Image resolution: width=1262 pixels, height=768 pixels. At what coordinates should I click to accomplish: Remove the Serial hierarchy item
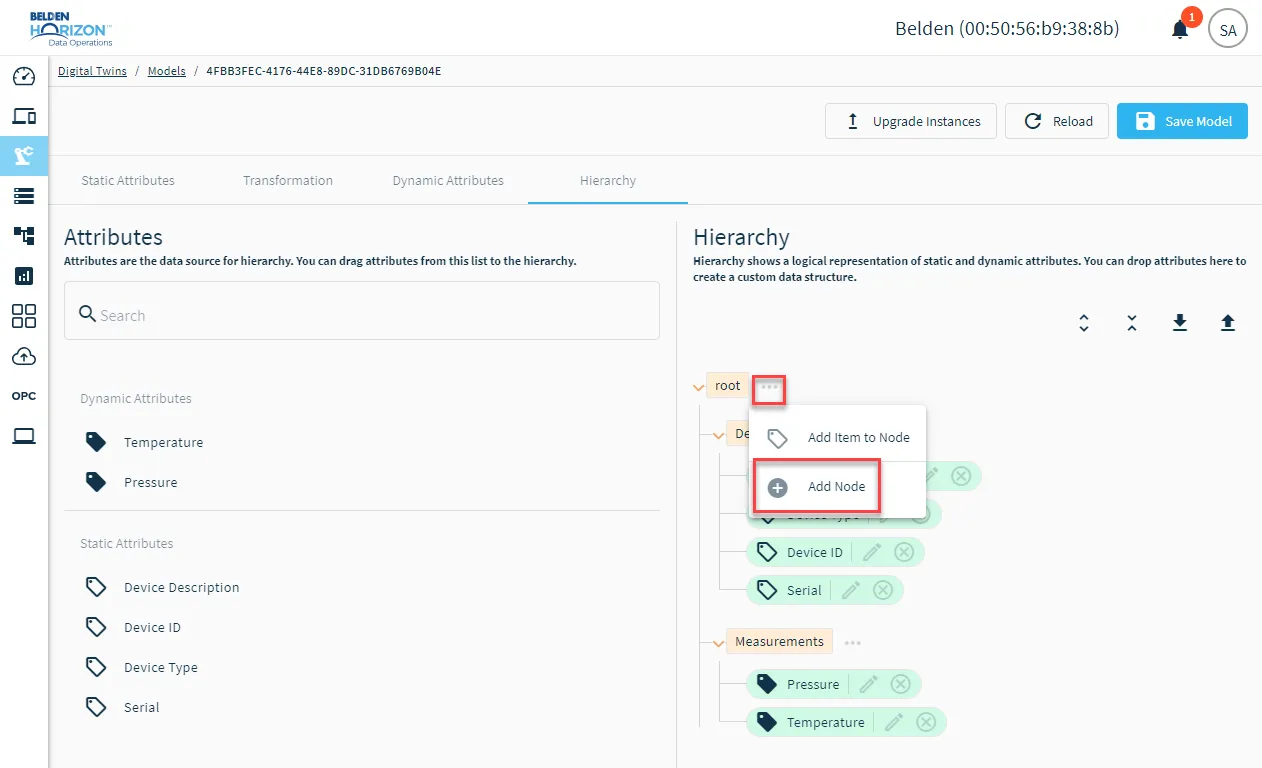point(883,590)
